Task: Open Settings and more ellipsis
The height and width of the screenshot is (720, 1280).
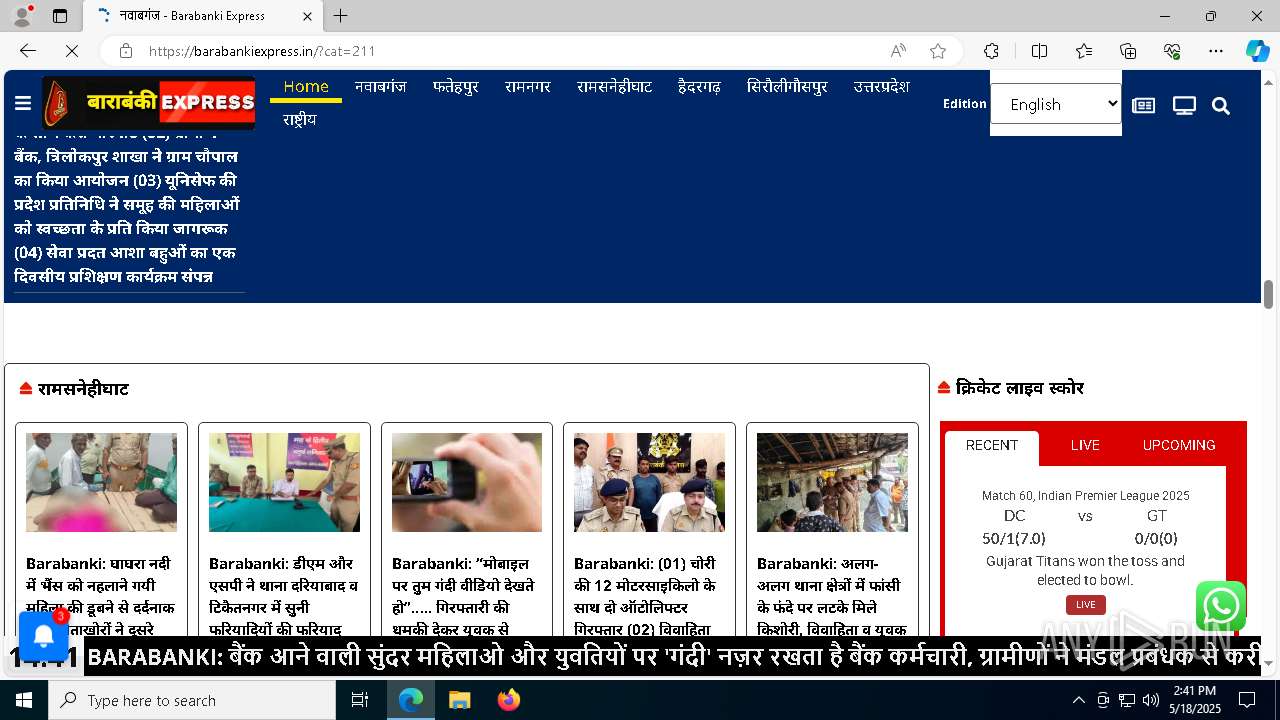Action: (x=1216, y=51)
